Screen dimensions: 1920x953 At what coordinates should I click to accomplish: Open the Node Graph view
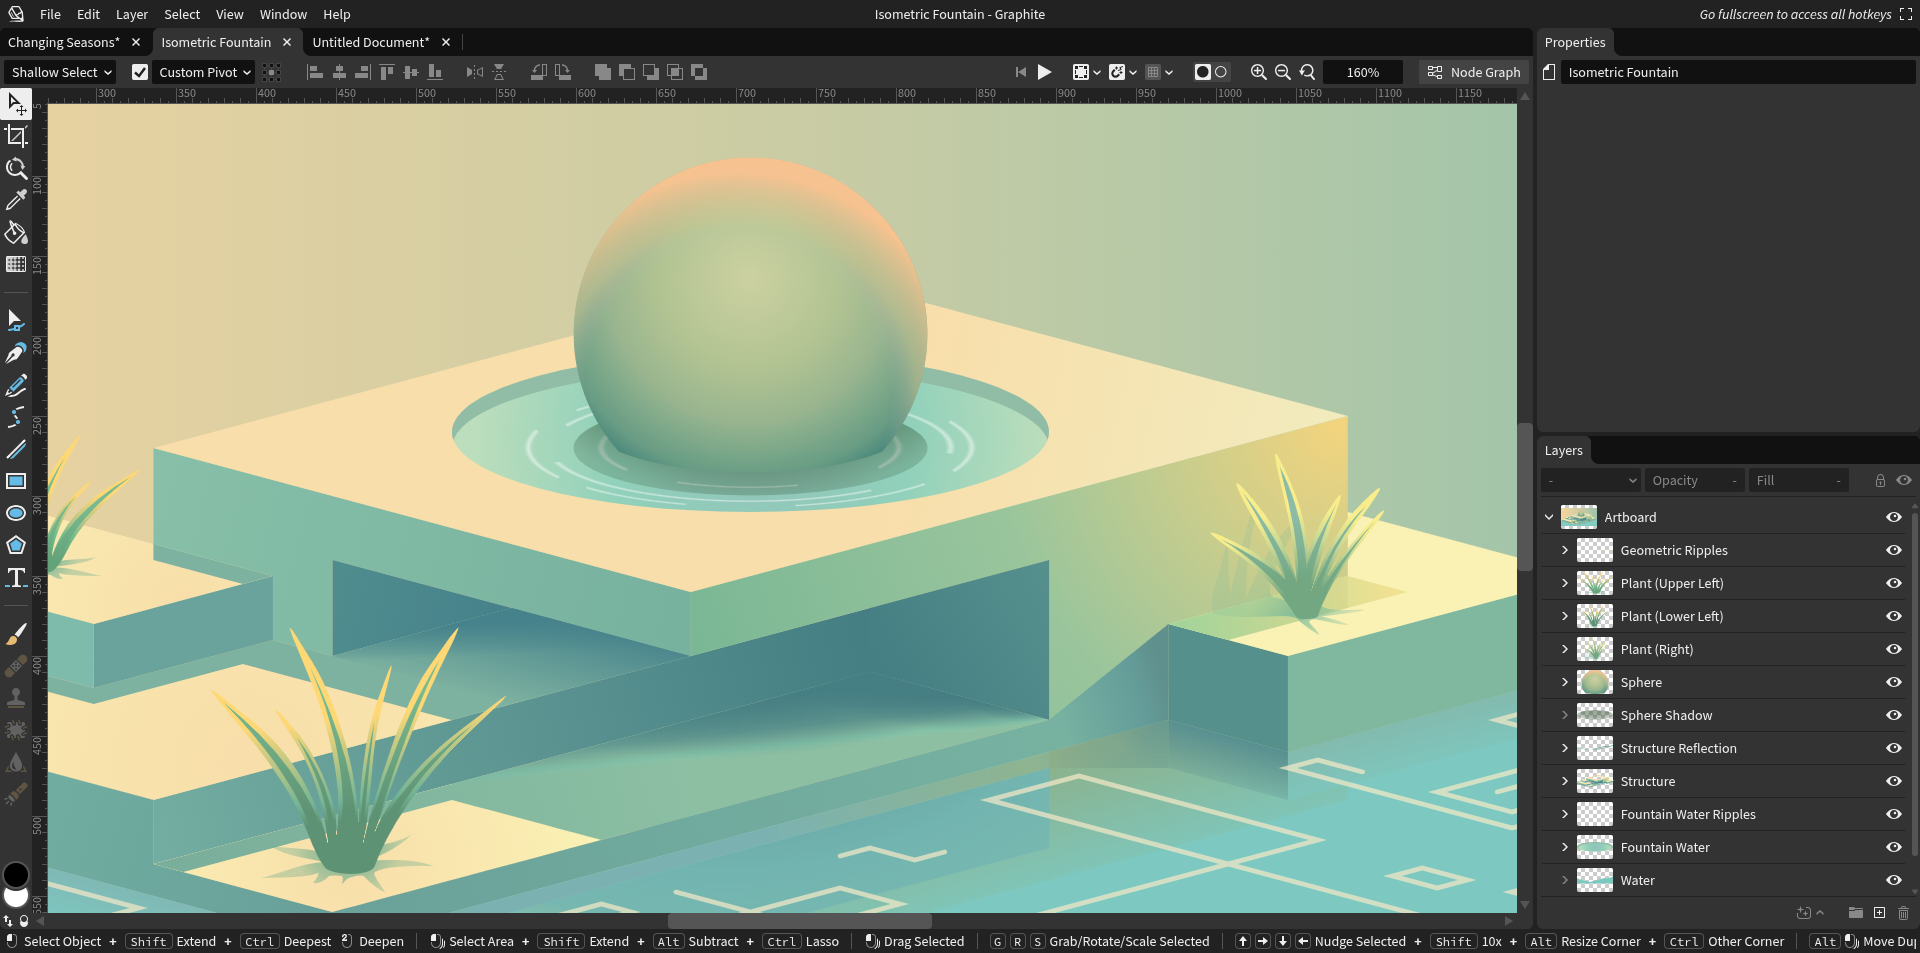pos(1474,72)
